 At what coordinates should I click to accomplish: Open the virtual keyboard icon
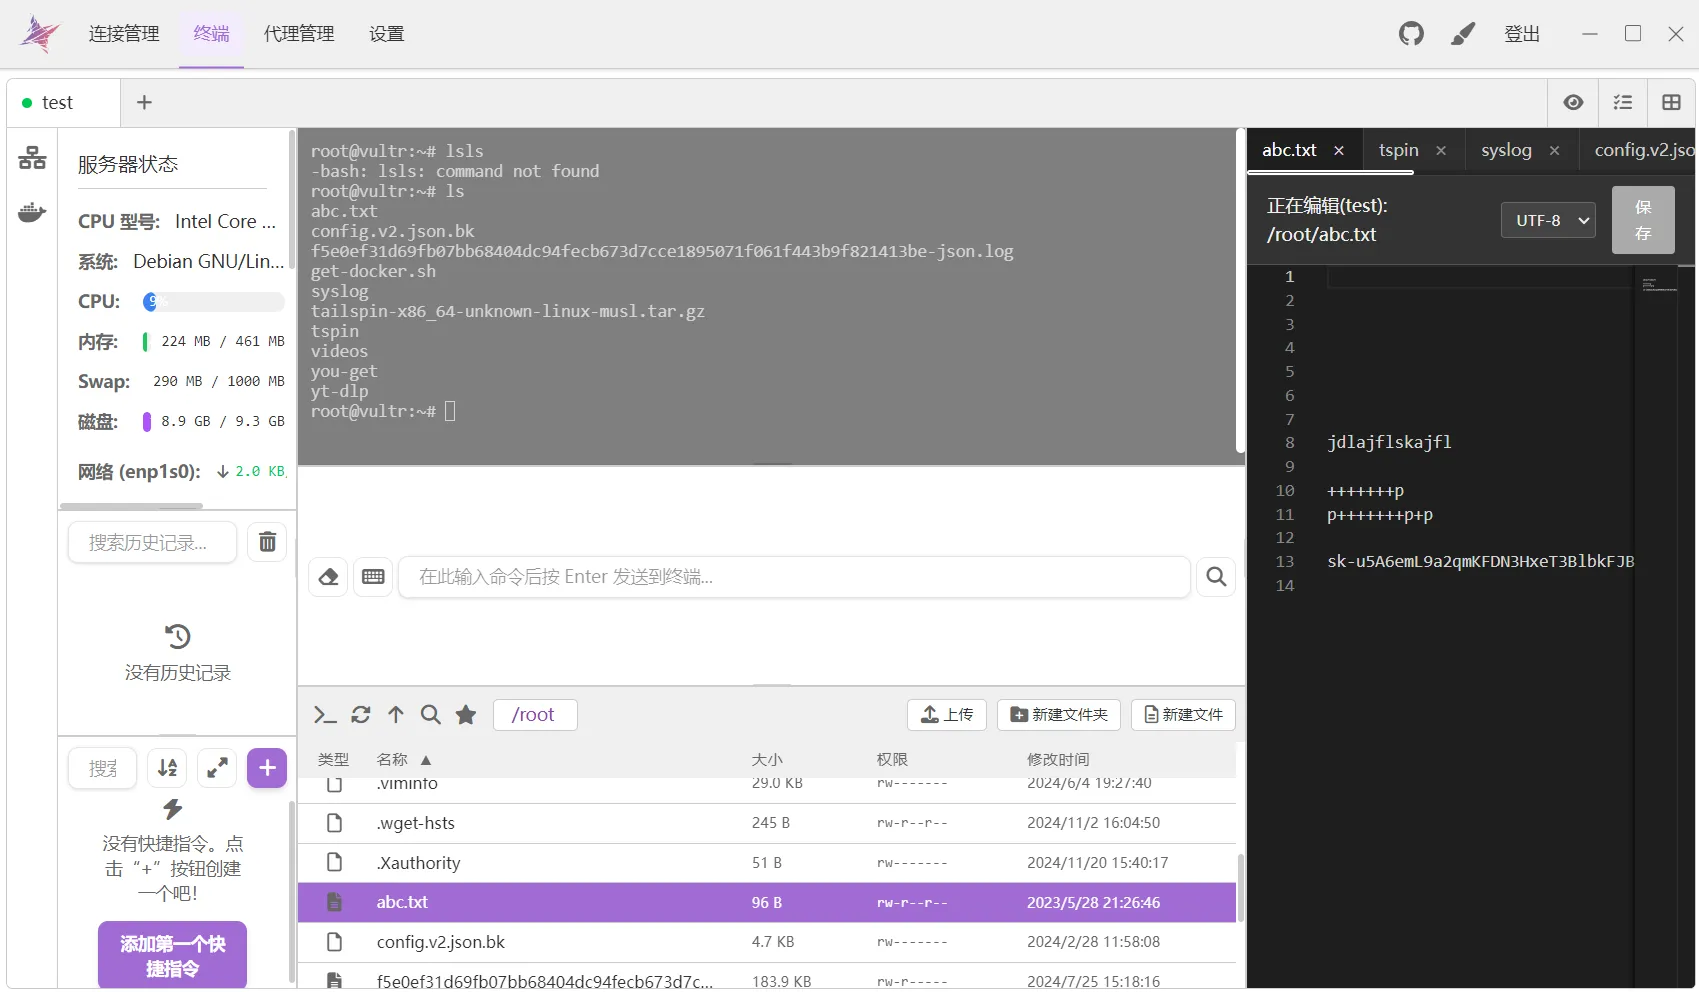[x=373, y=577]
